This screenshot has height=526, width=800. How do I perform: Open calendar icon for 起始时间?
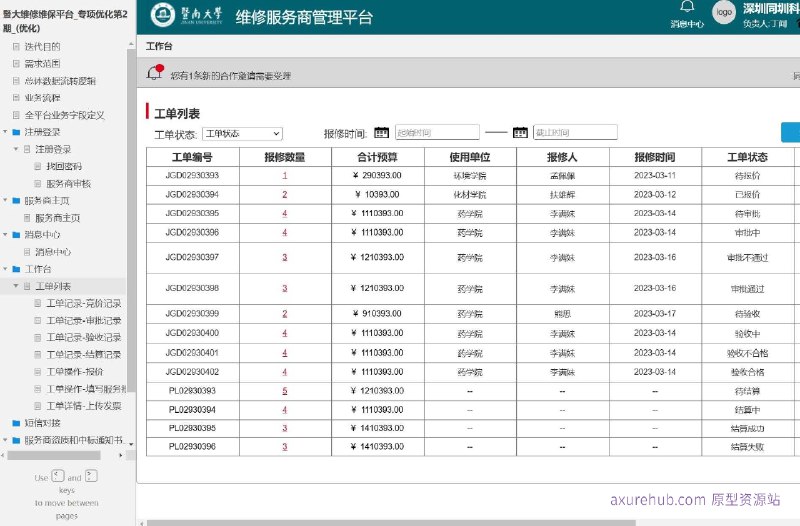click(x=381, y=133)
